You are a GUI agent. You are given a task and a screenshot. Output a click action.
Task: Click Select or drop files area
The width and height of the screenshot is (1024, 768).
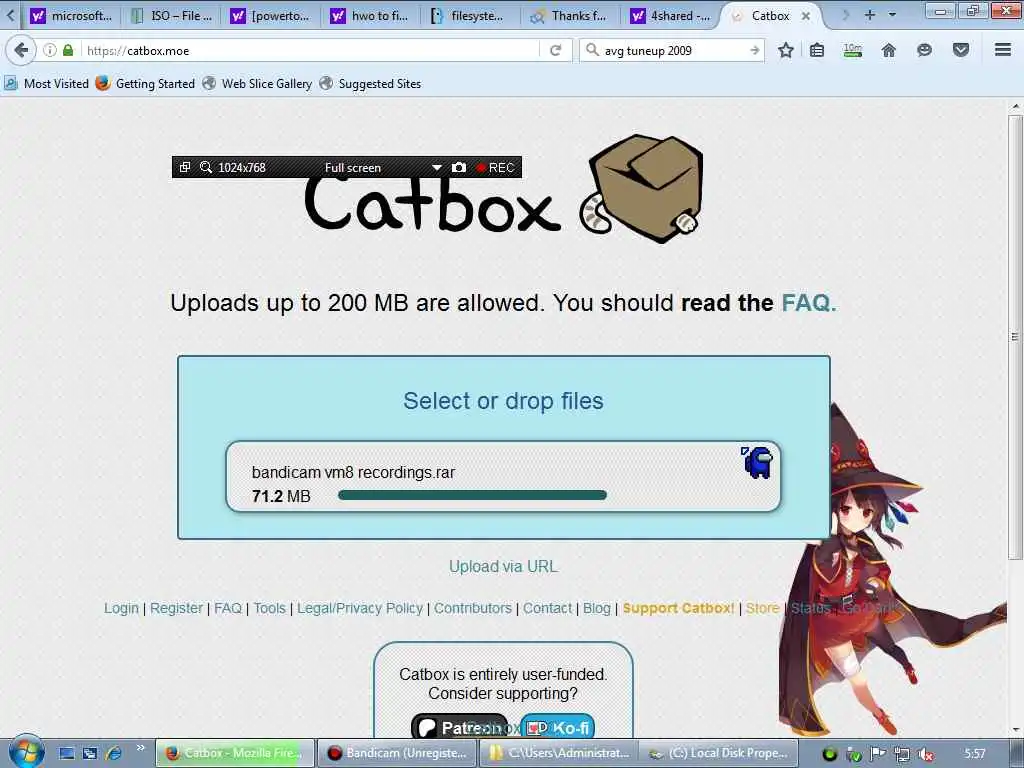(503, 400)
